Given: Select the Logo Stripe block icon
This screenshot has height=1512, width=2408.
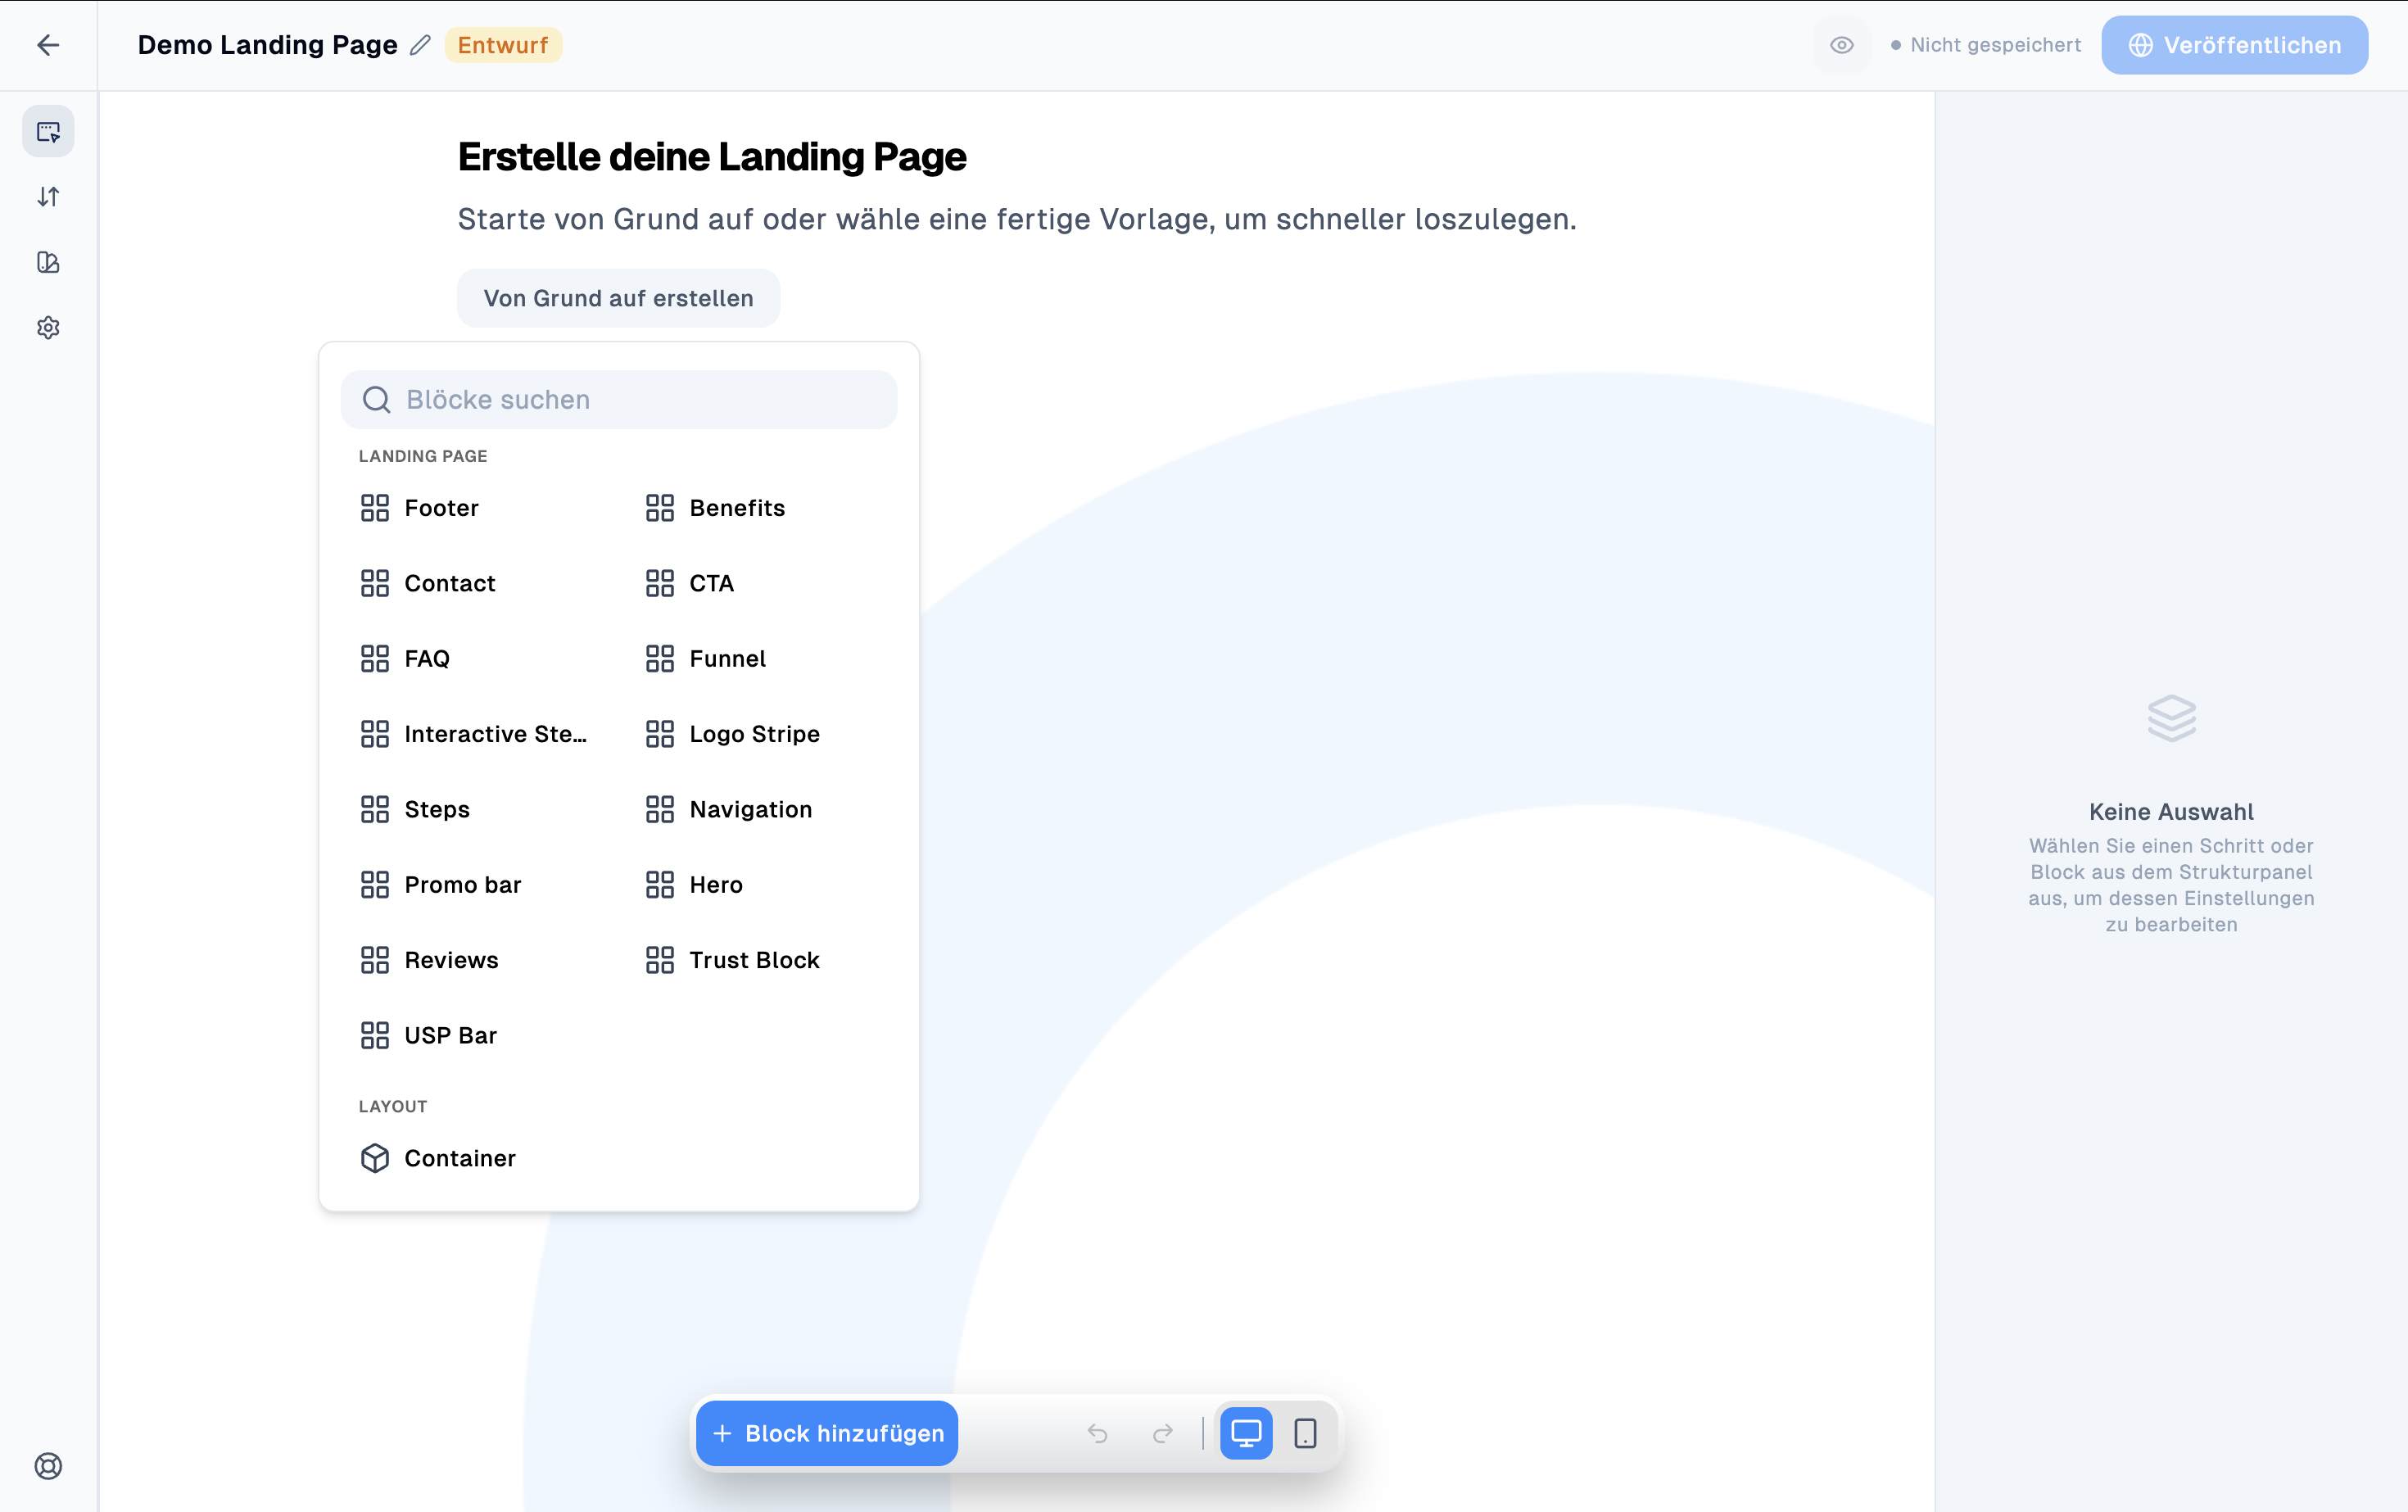Looking at the screenshot, I should [x=660, y=734].
